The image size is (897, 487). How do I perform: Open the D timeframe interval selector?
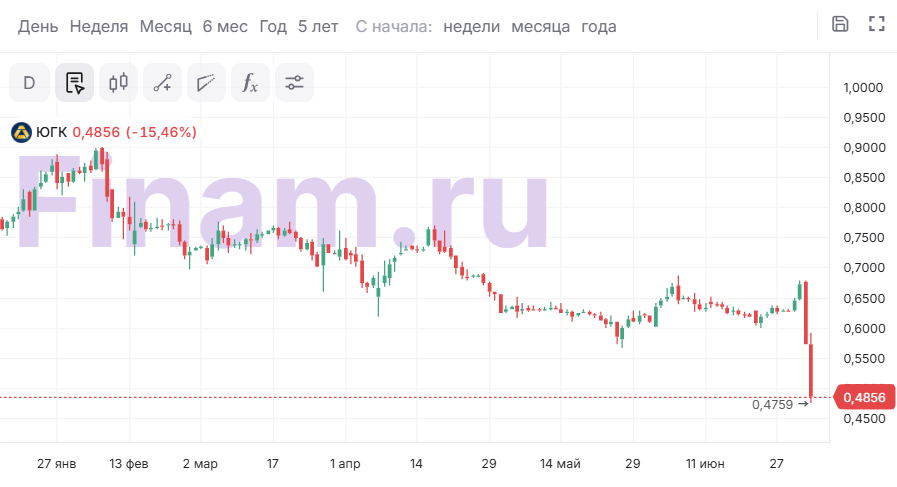(29, 83)
